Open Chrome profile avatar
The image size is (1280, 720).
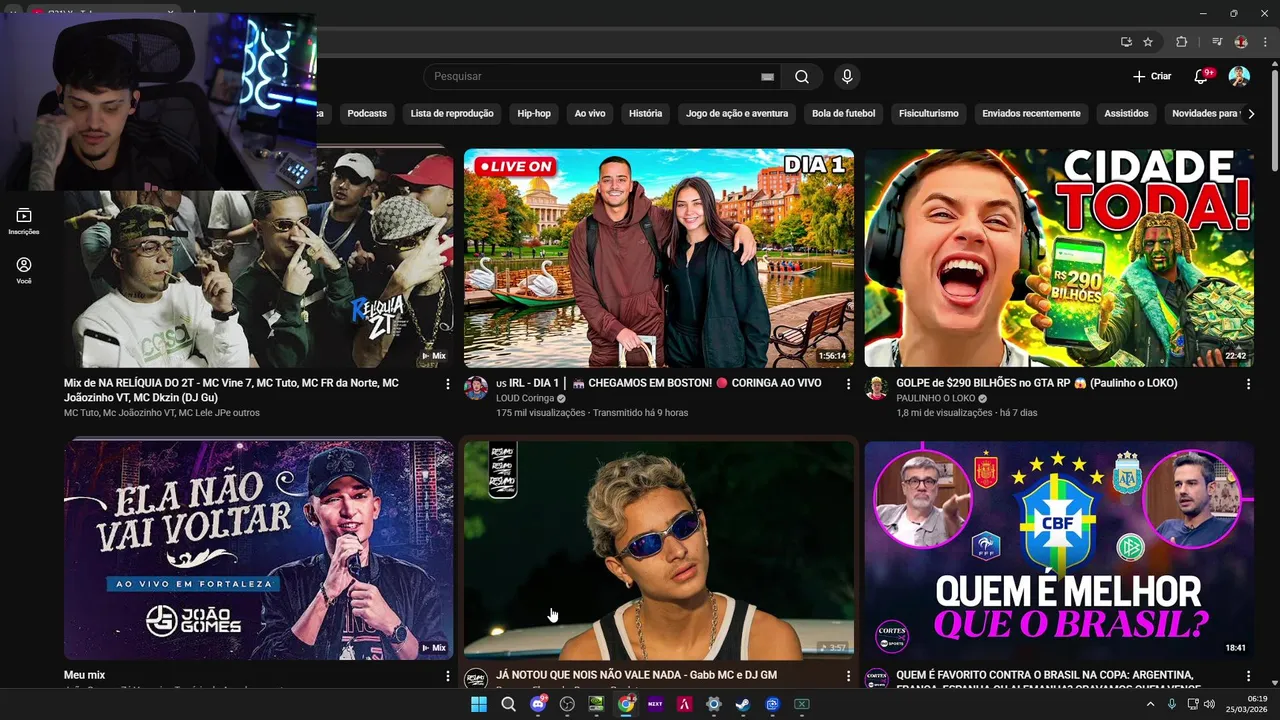(1241, 42)
